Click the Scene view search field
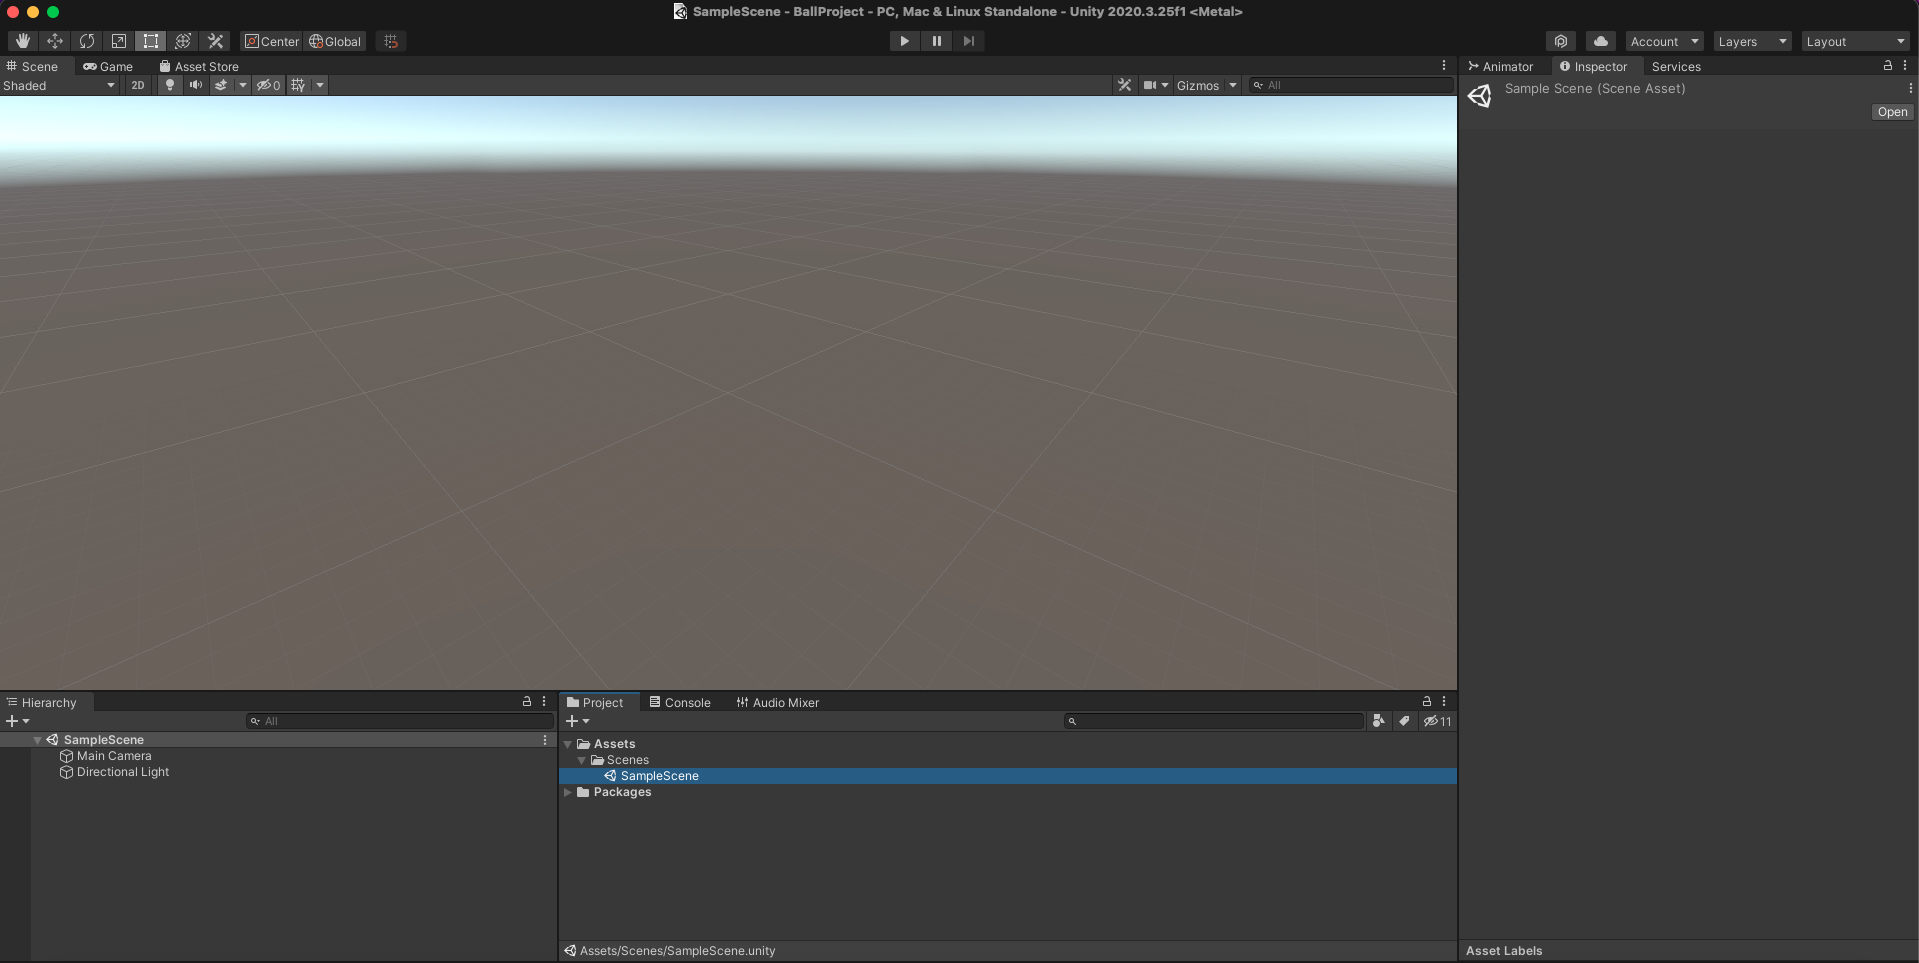This screenshot has width=1919, height=963. pyautogui.click(x=1351, y=85)
